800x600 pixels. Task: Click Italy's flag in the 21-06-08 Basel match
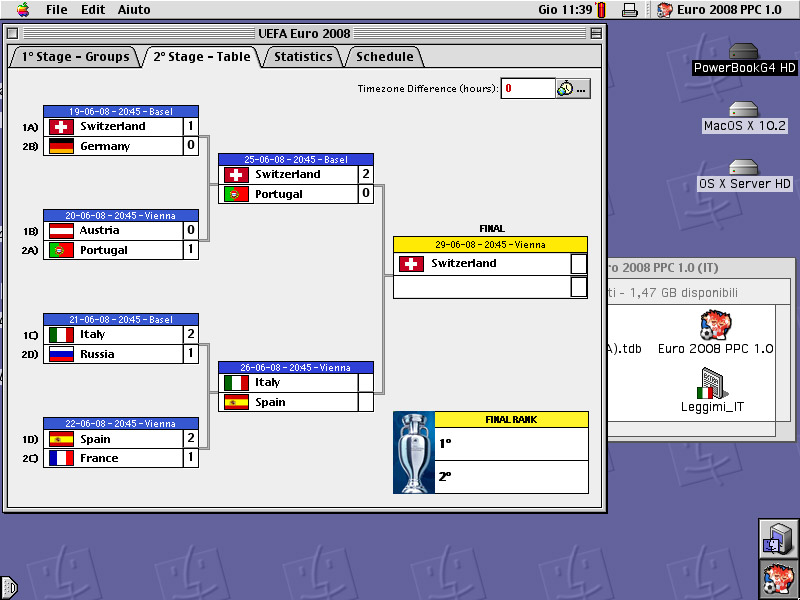[61, 335]
